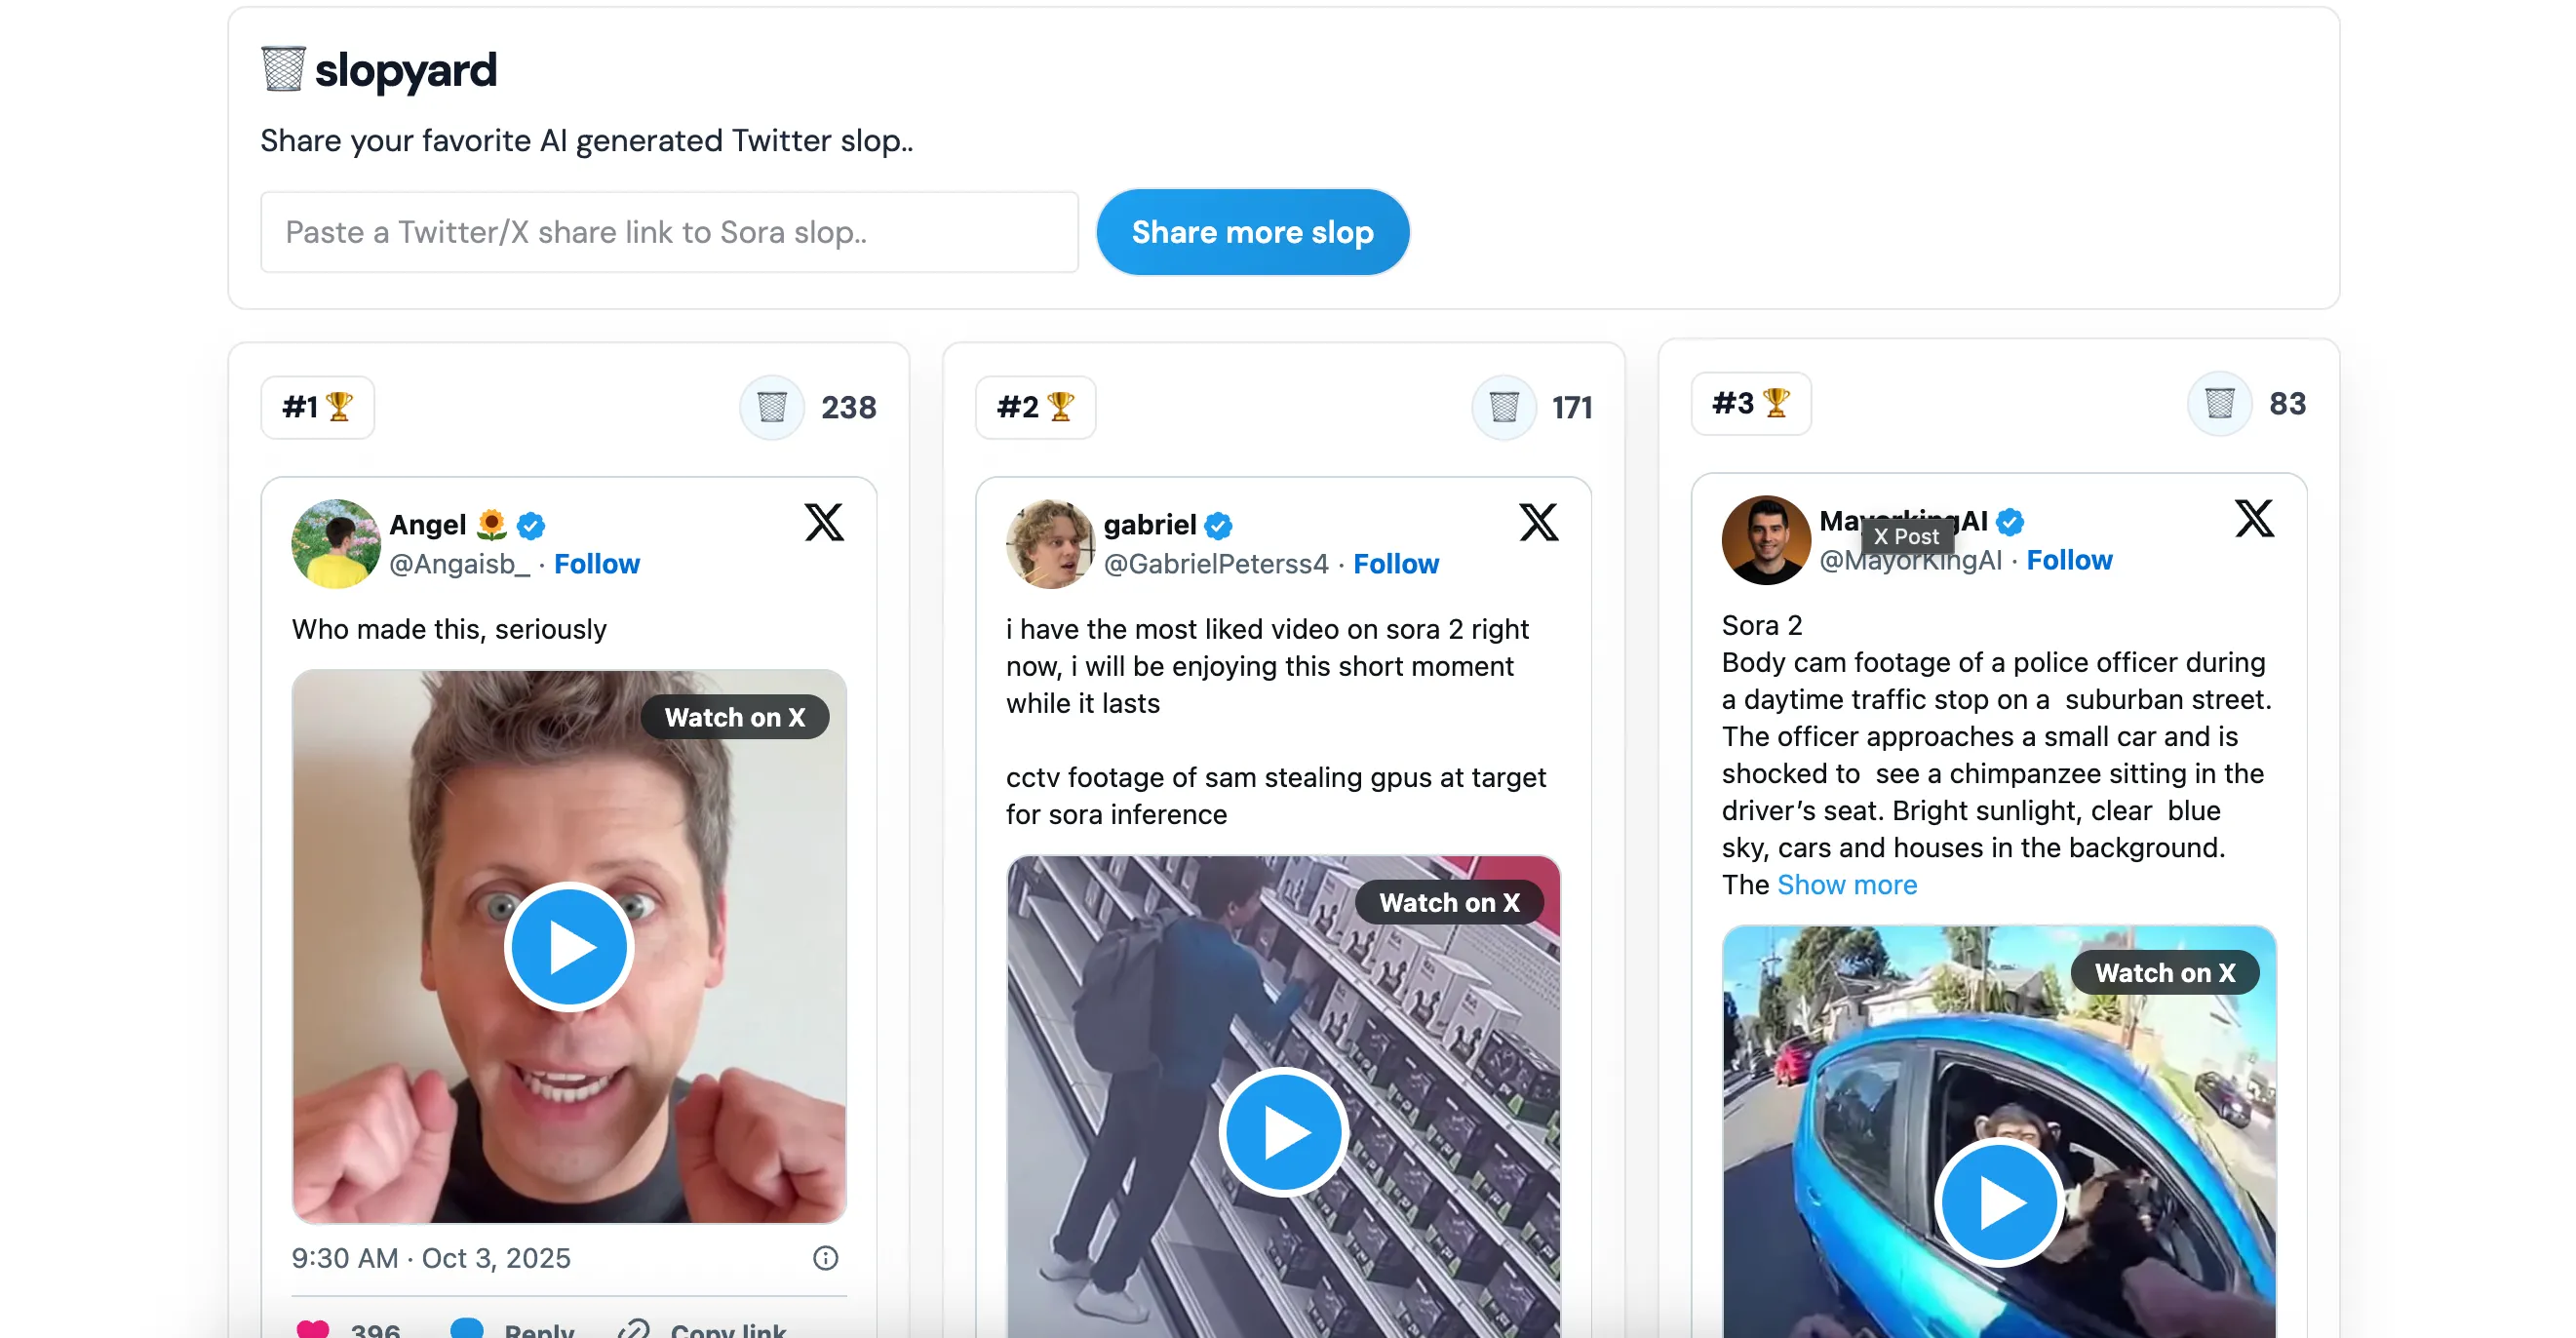Click Watch on X on gabriel's video
Image resolution: width=2576 pixels, height=1338 pixels.
(1449, 903)
